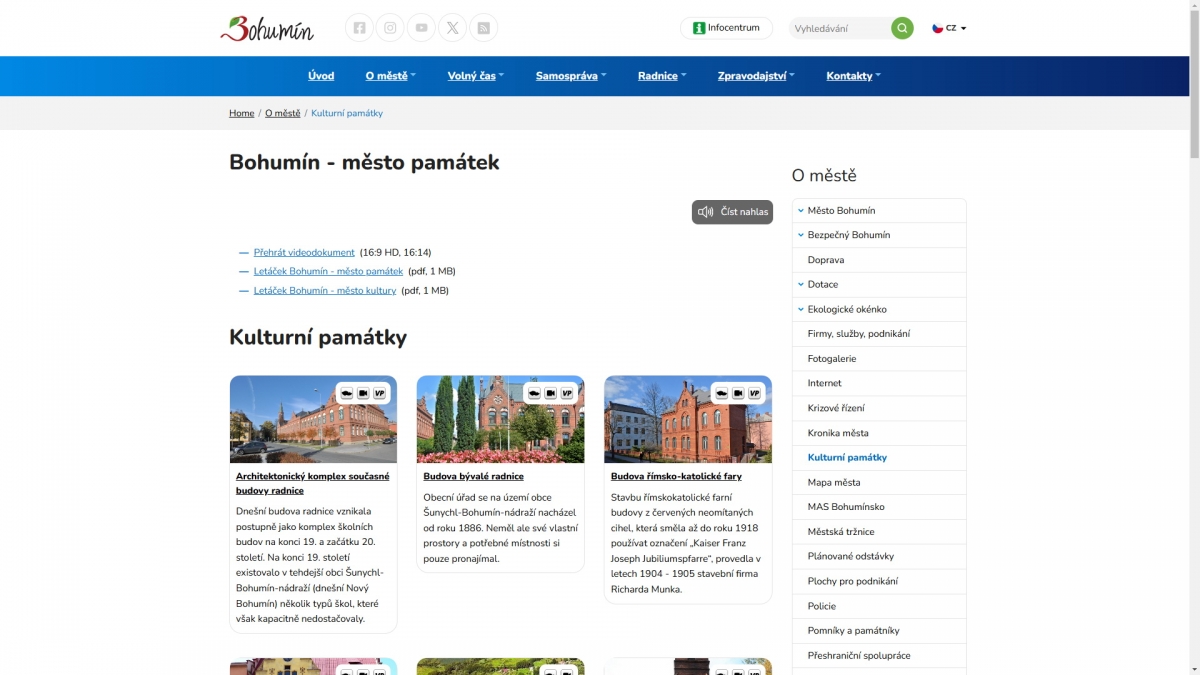Select Firmy, služby, podnikání in the sidebar
1200x675 pixels.
[879, 334]
